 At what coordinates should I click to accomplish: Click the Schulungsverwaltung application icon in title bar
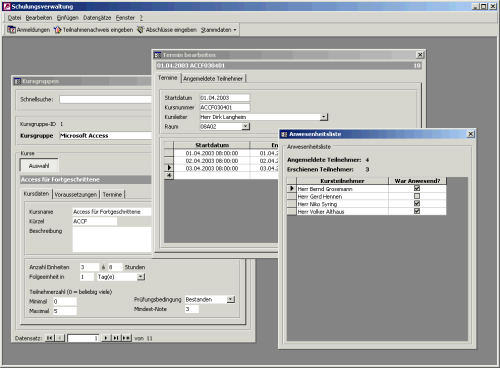click(7, 6)
